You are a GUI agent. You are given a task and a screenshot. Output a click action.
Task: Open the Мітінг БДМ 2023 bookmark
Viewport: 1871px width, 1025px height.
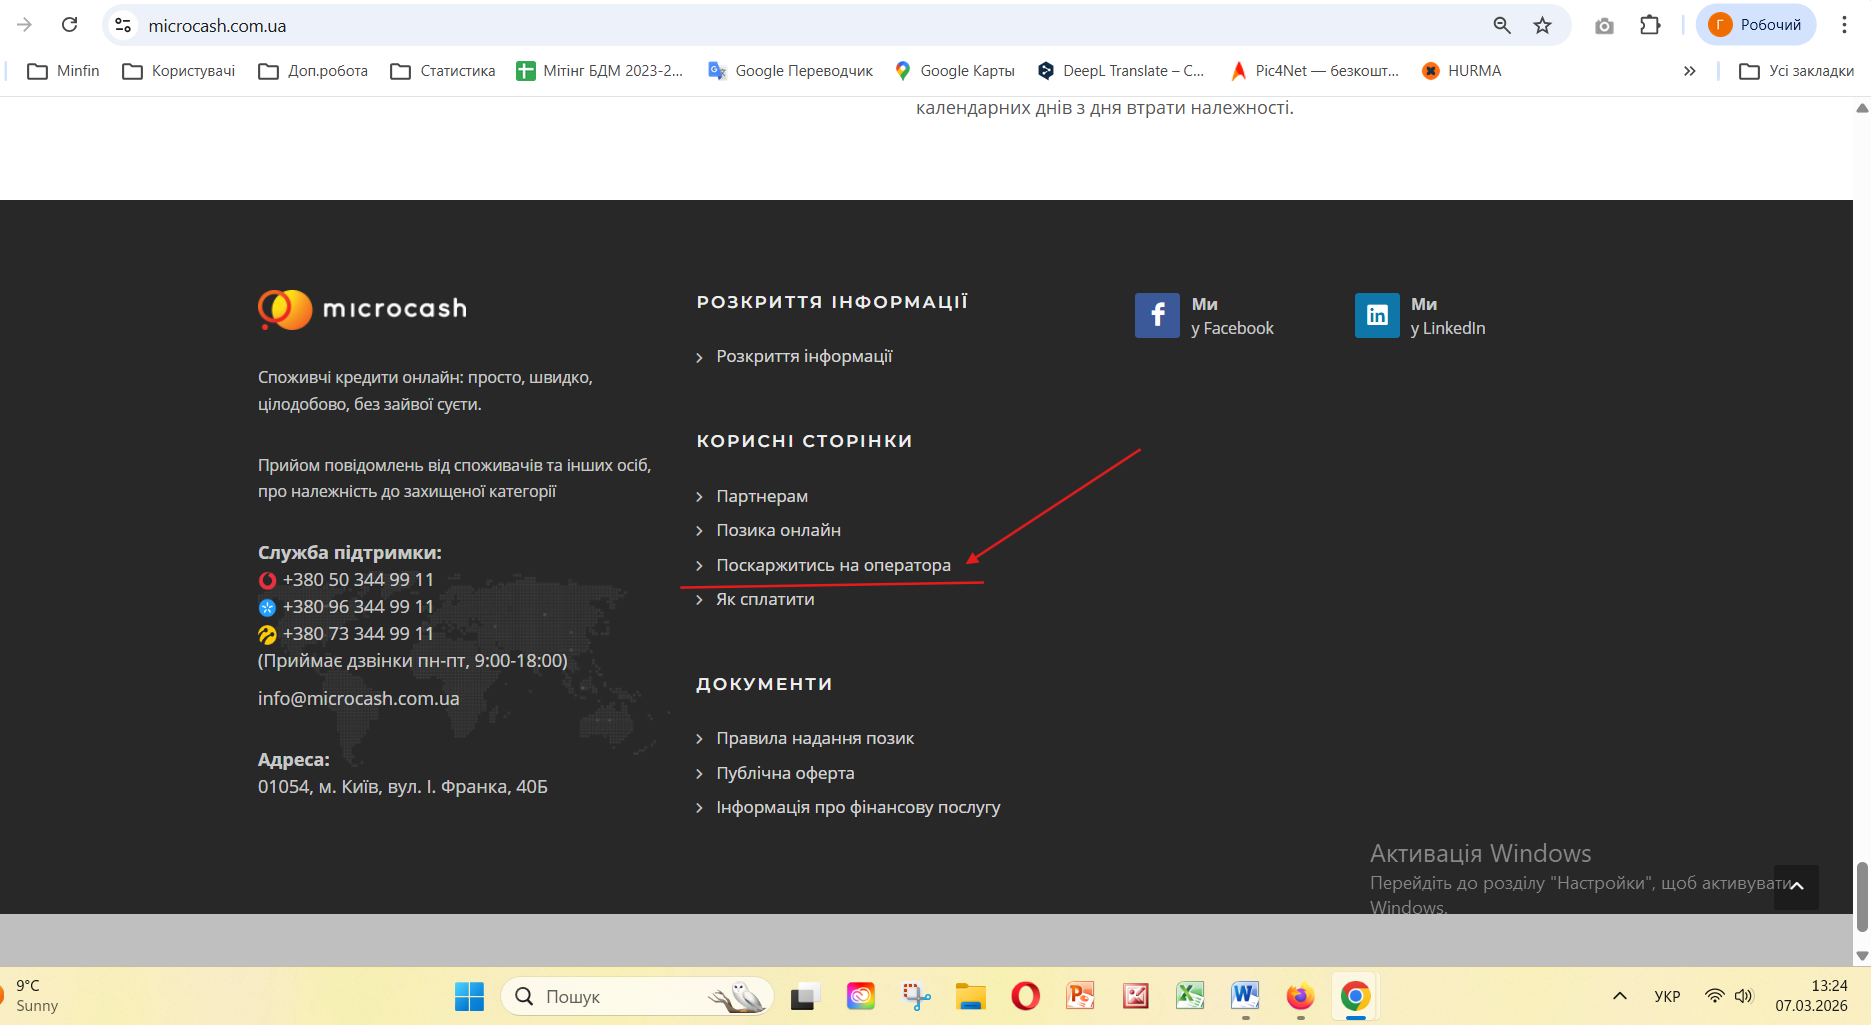coord(600,71)
